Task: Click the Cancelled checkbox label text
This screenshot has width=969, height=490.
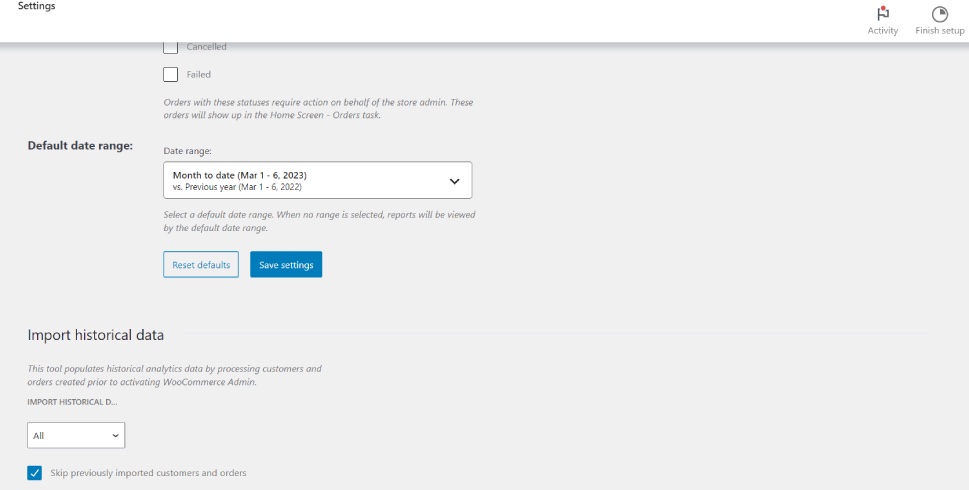Action: click(x=206, y=47)
